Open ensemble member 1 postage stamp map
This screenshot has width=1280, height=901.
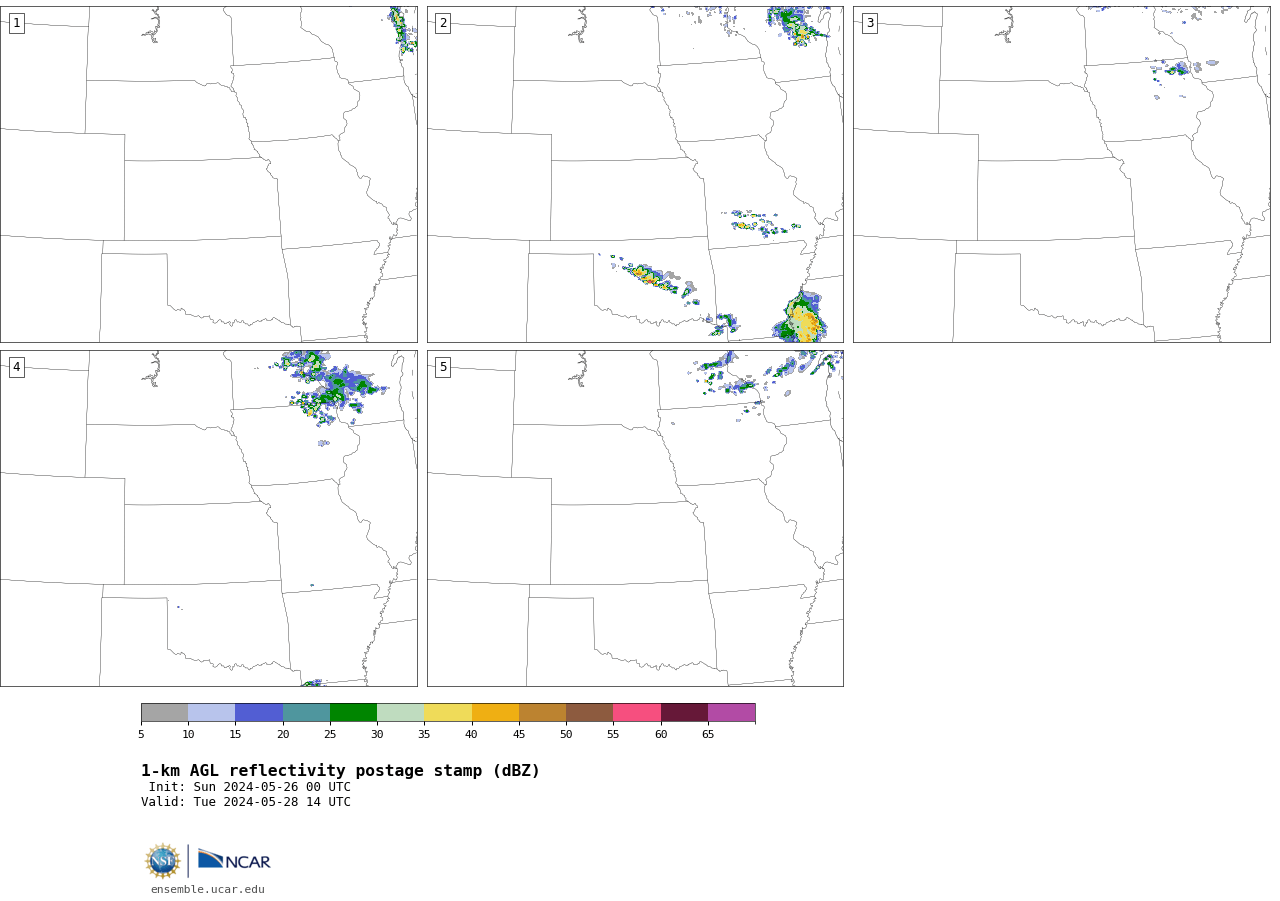point(209,174)
